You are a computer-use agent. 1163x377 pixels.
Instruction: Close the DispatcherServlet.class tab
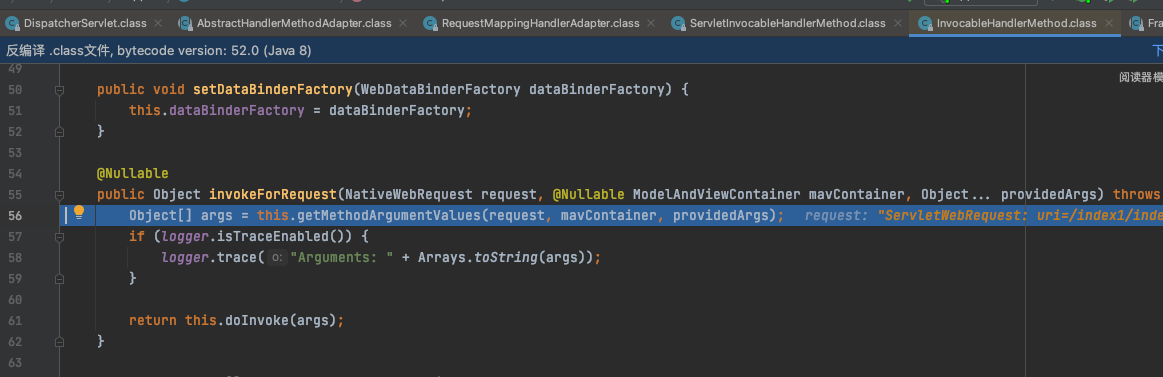click(x=158, y=23)
